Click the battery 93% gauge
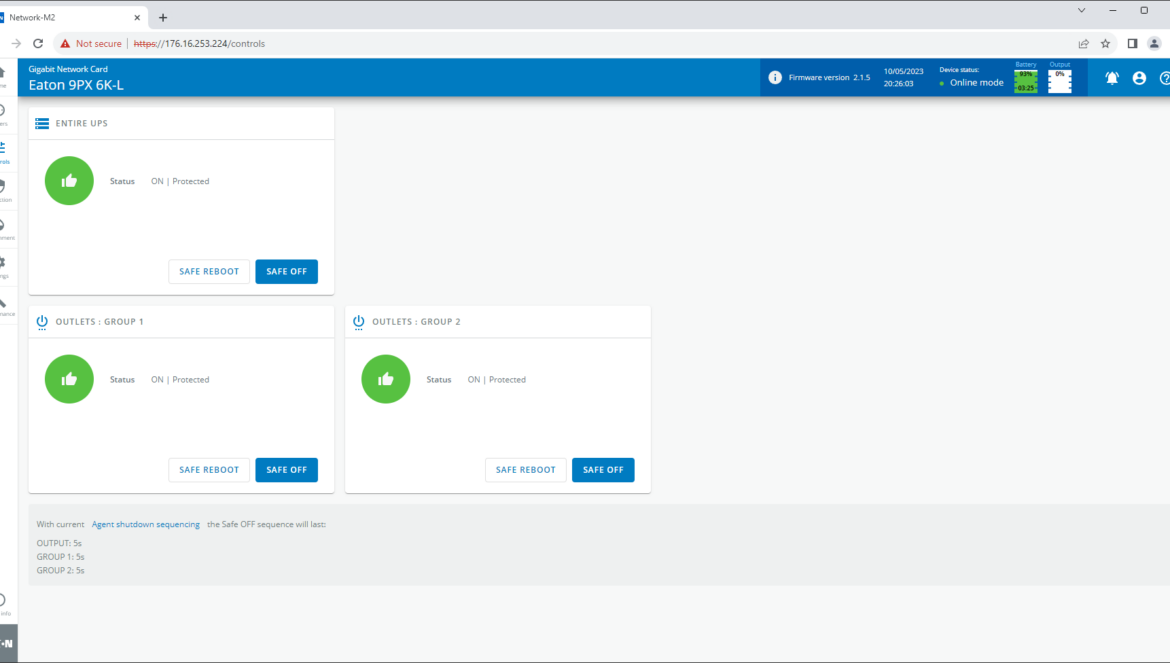This screenshot has width=1170, height=663. coord(1026,81)
